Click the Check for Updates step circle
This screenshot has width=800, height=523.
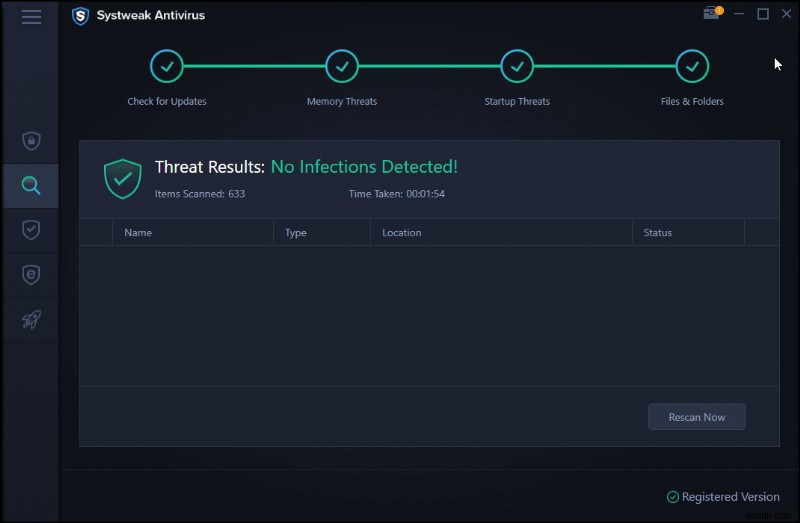coord(166,67)
